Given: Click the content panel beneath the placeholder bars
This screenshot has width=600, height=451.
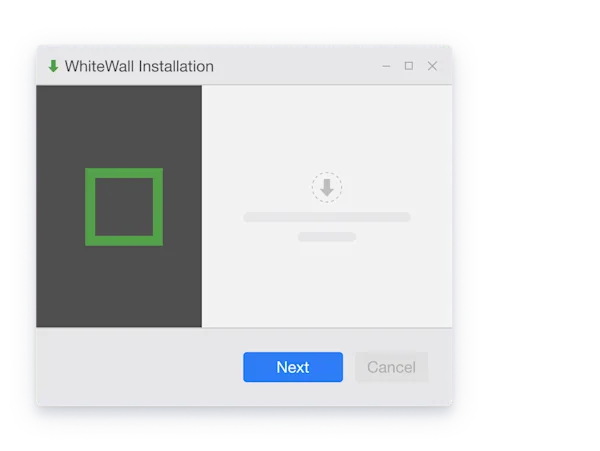Looking at the screenshot, I should pos(327,285).
